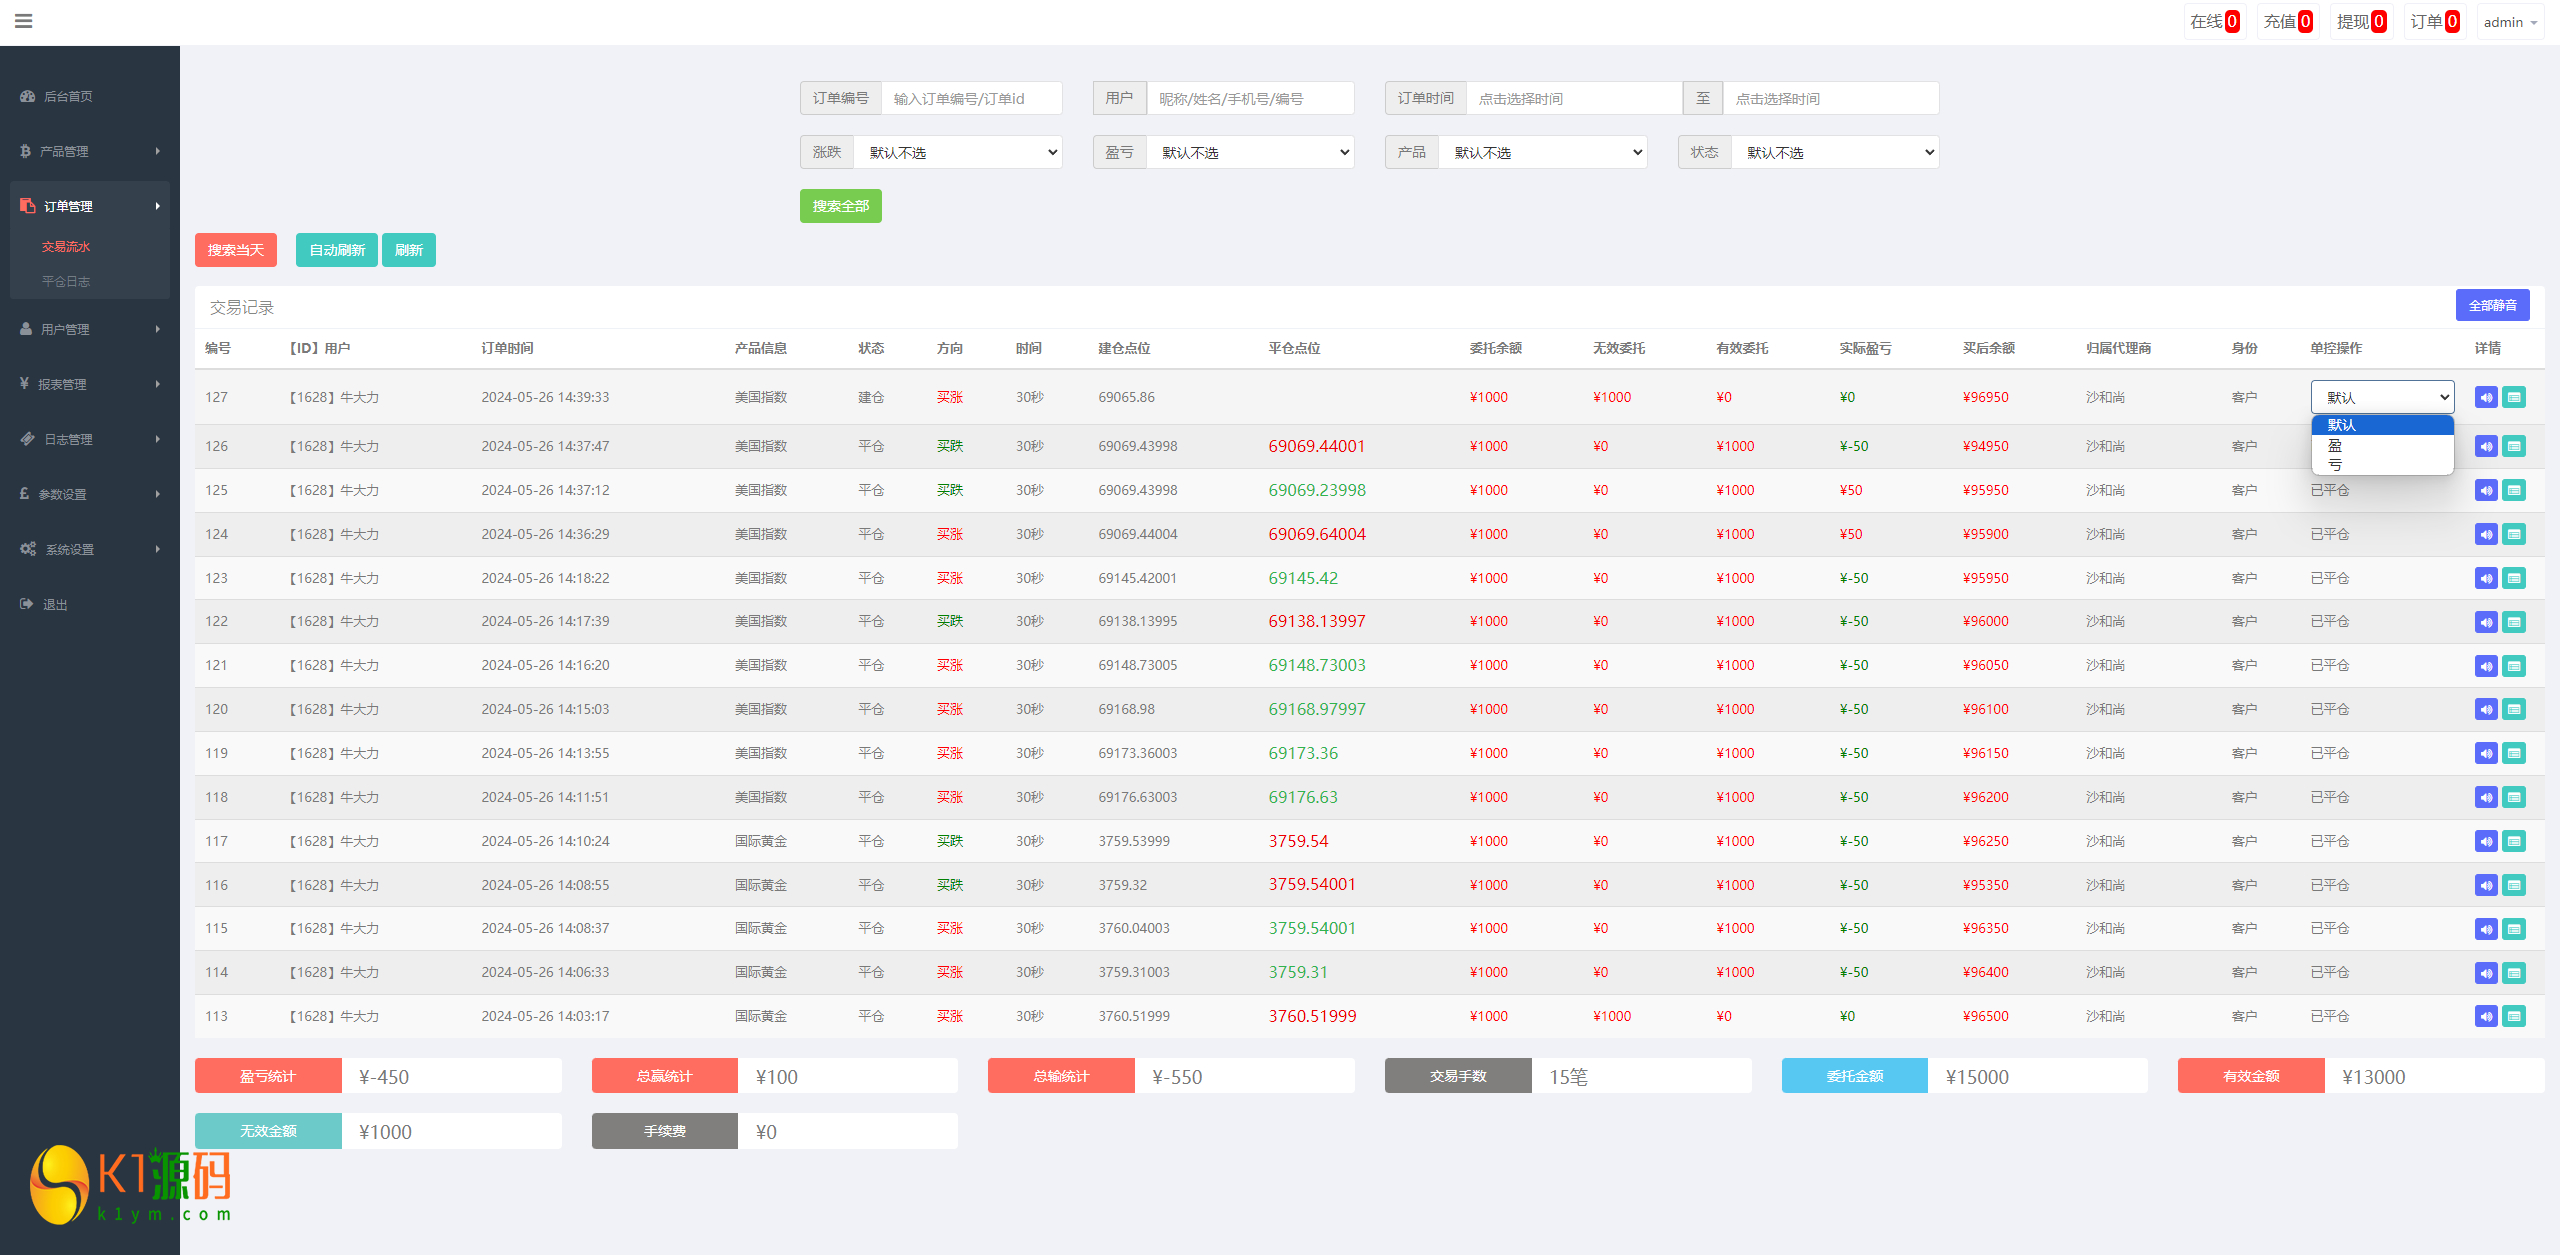Click sound icon for order 117
The height and width of the screenshot is (1255, 2560).
point(2486,842)
